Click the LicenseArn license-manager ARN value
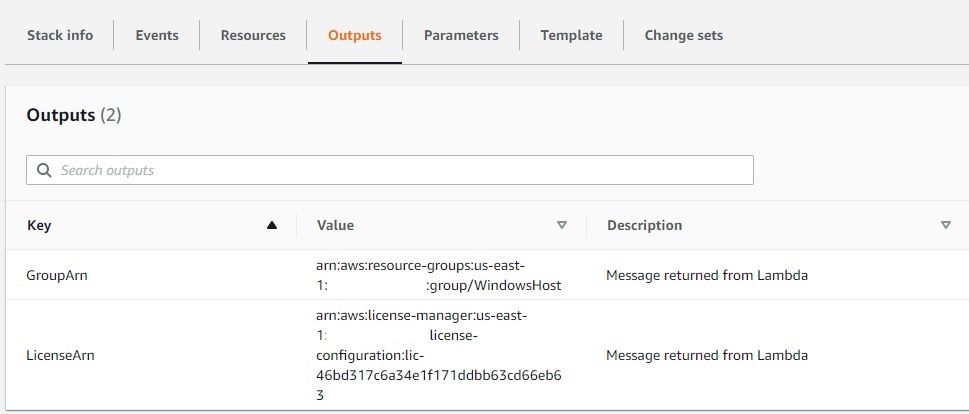 click(439, 355)
